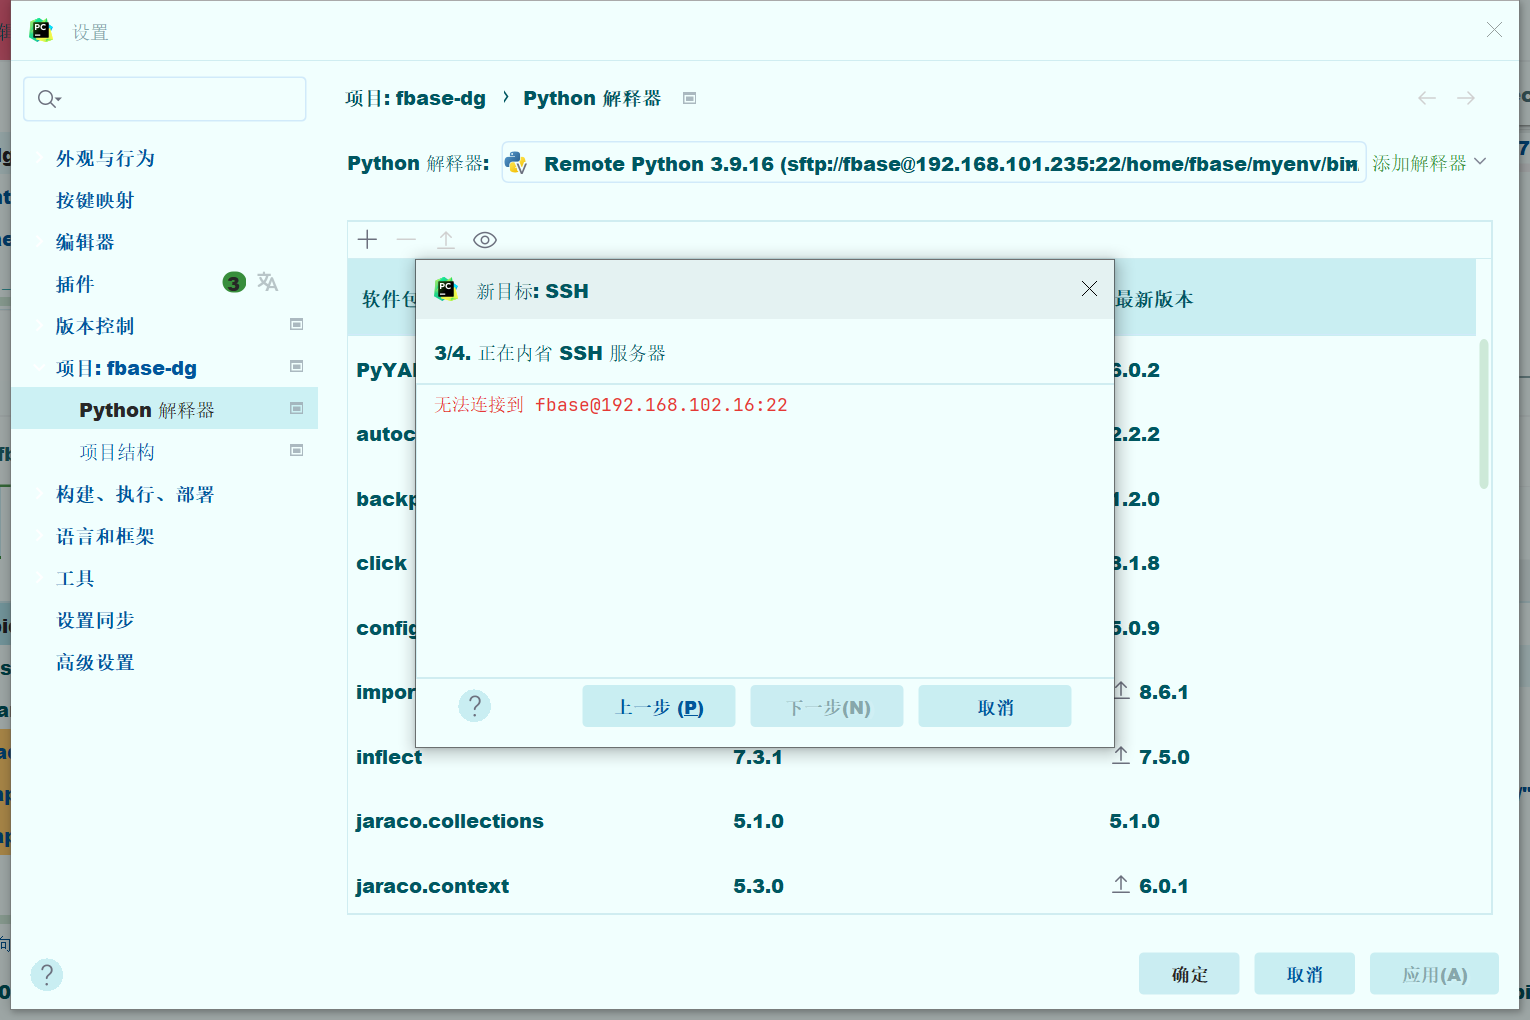
Task: Click the project icon next to Version Control
Action: (x=296, y=324)
